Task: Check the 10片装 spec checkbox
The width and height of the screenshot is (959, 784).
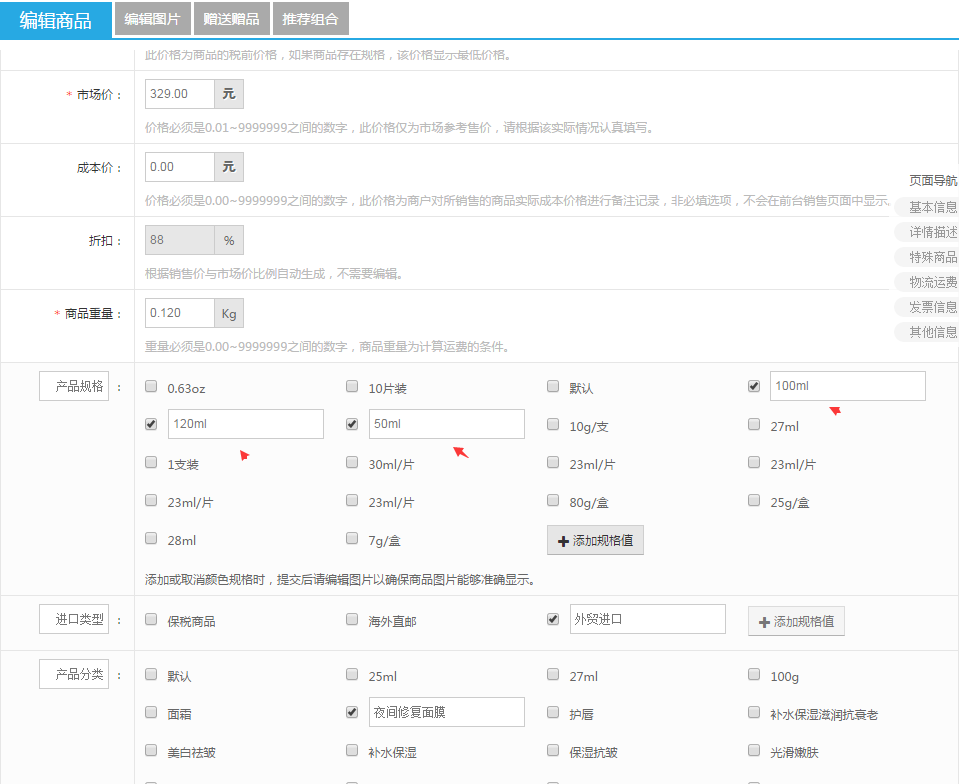Action: point(352,386)
